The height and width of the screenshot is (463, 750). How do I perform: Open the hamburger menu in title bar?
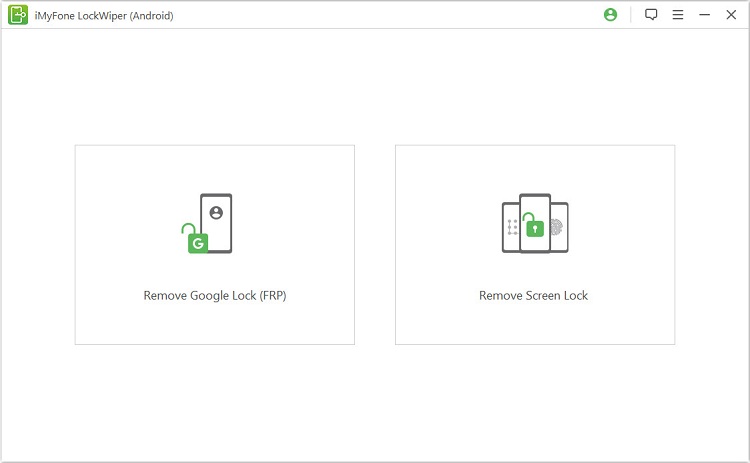pyautogui.click(x=678, y=15)
